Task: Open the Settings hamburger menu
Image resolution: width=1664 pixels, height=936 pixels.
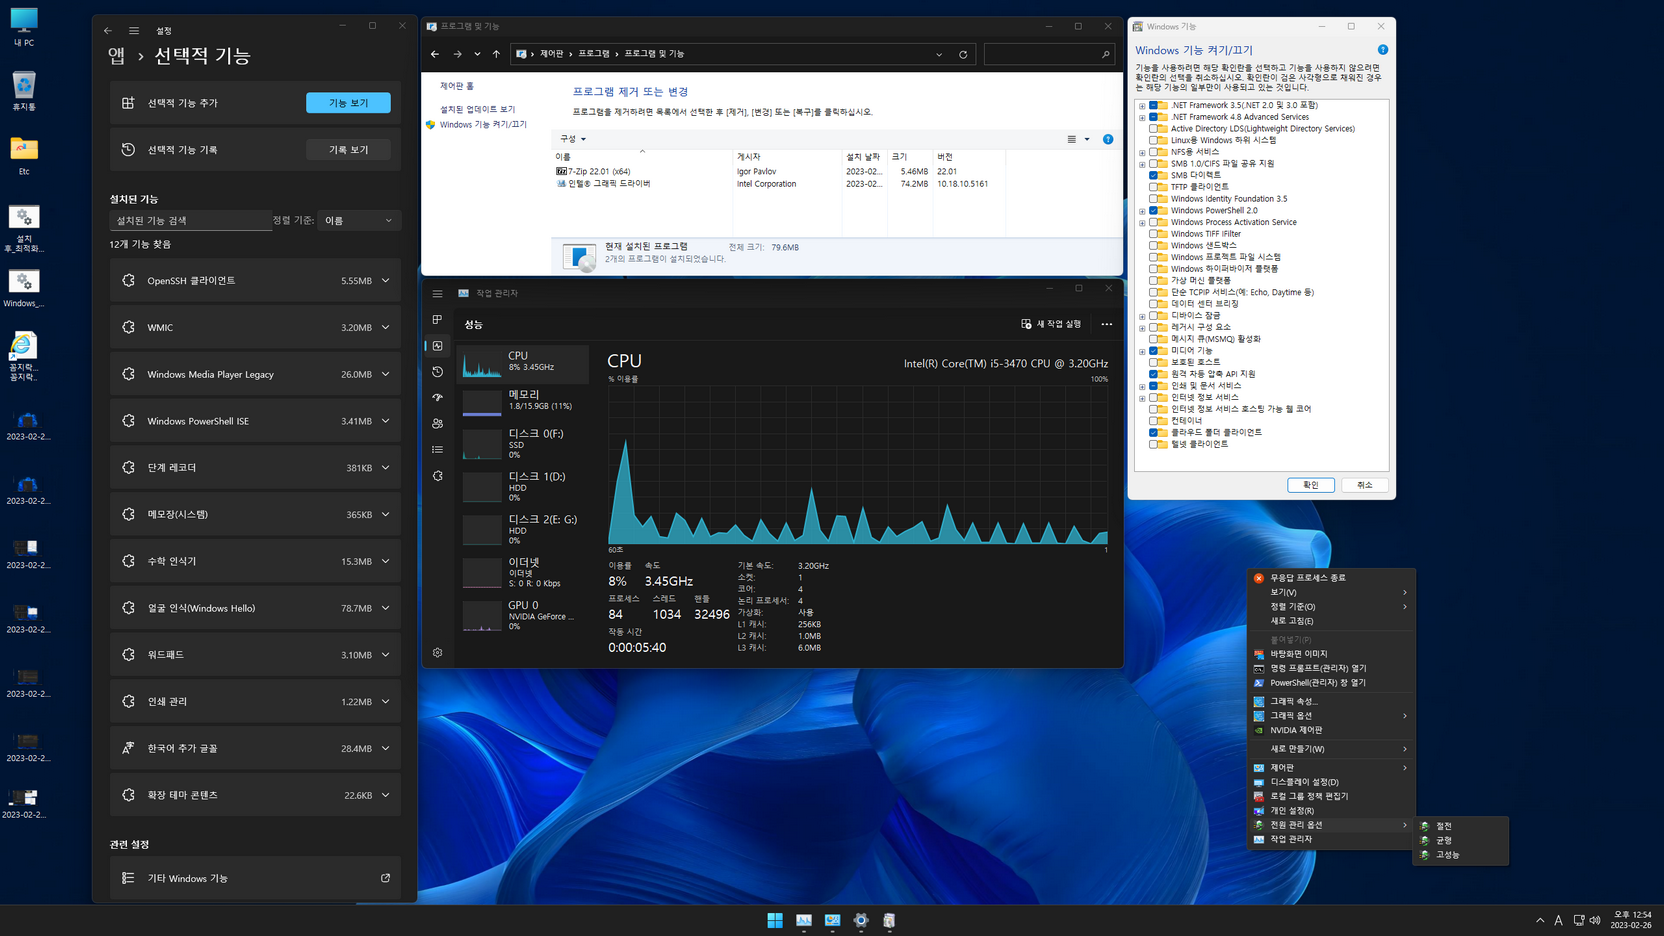Action: [134, 31]
